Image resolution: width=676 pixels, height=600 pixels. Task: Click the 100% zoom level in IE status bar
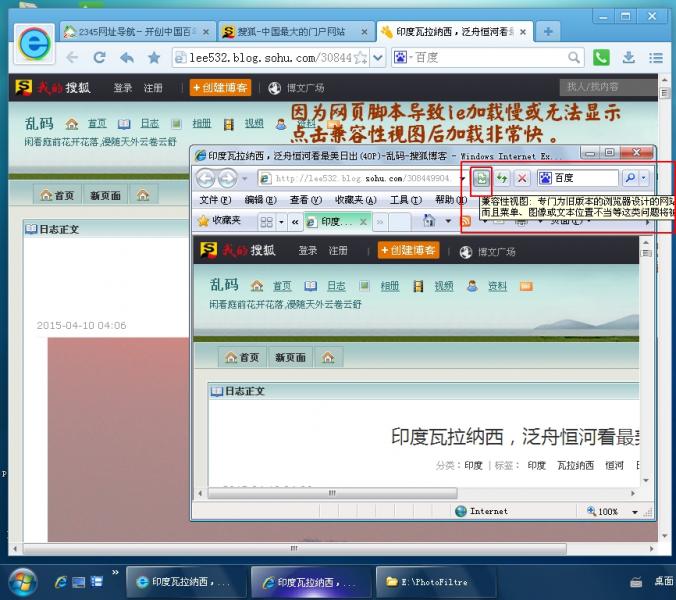pos(607,512)
